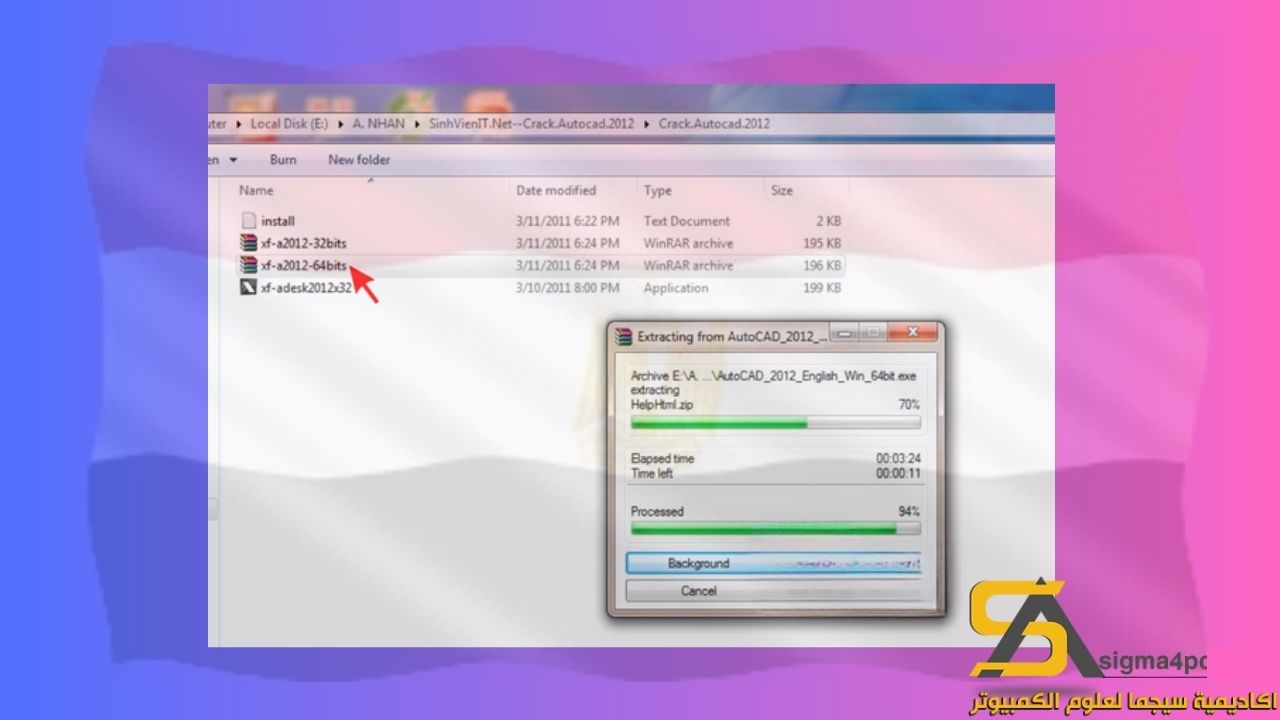Click xf-adesk2012x32 file name
1280x720 pixels.
[x=306, y=288]
